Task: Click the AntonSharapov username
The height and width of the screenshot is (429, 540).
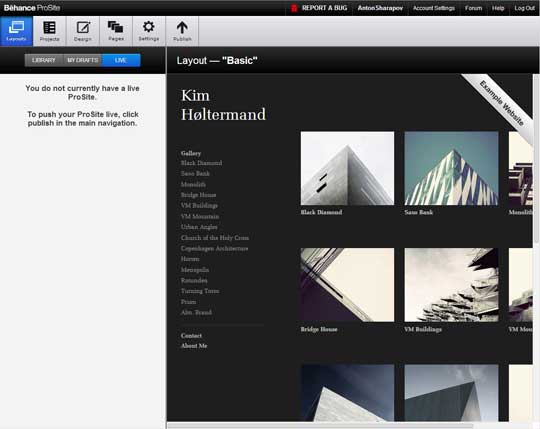Action: pyautogui.click(x=380, y=8)
